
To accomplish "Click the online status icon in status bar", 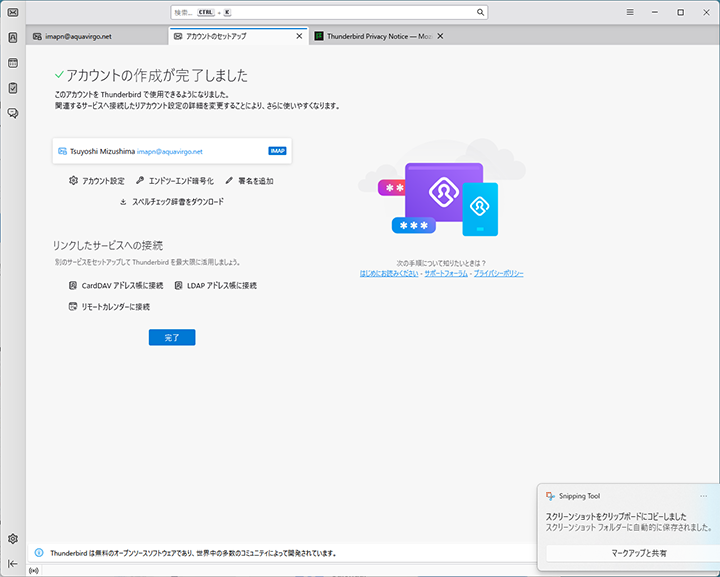I will tap(35, 571).
